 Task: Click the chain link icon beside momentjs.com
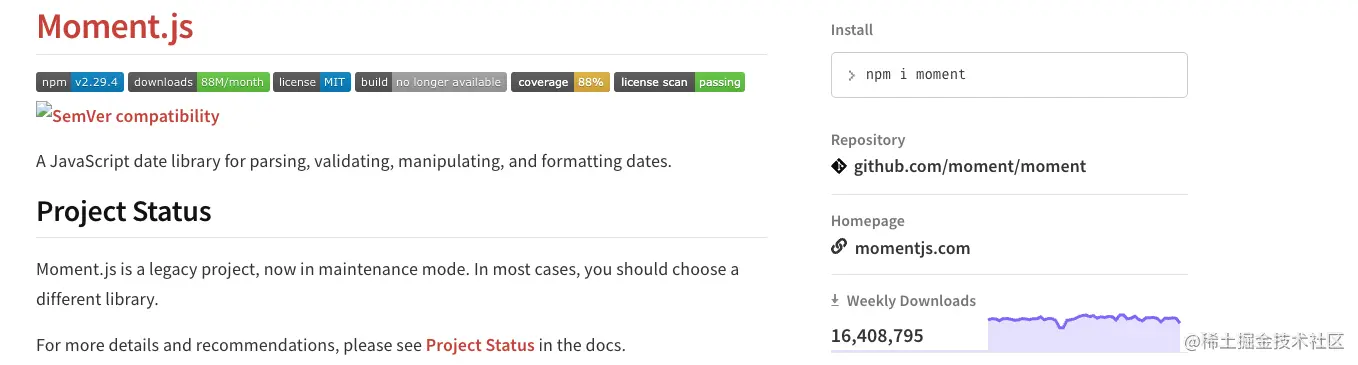pyautogui.click(x=839, y=246)
